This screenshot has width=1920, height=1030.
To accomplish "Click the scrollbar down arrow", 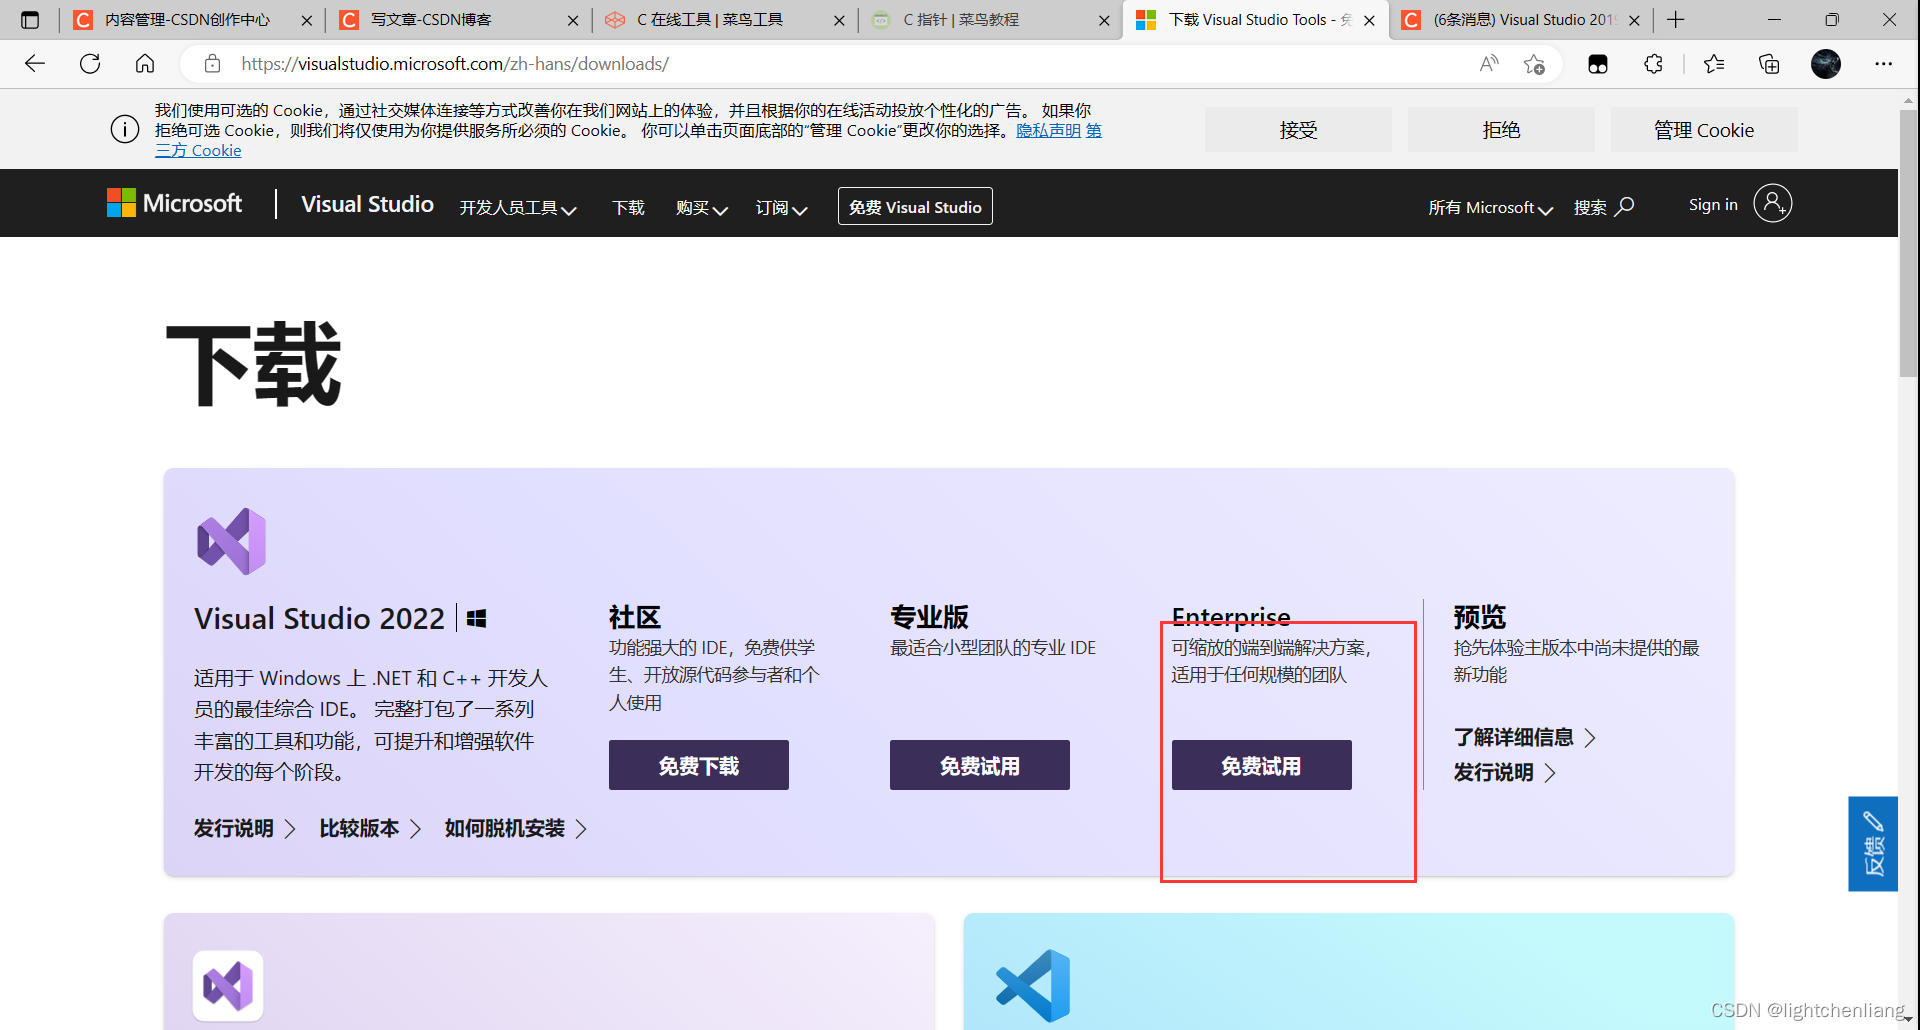I will pos(1908,1019).
